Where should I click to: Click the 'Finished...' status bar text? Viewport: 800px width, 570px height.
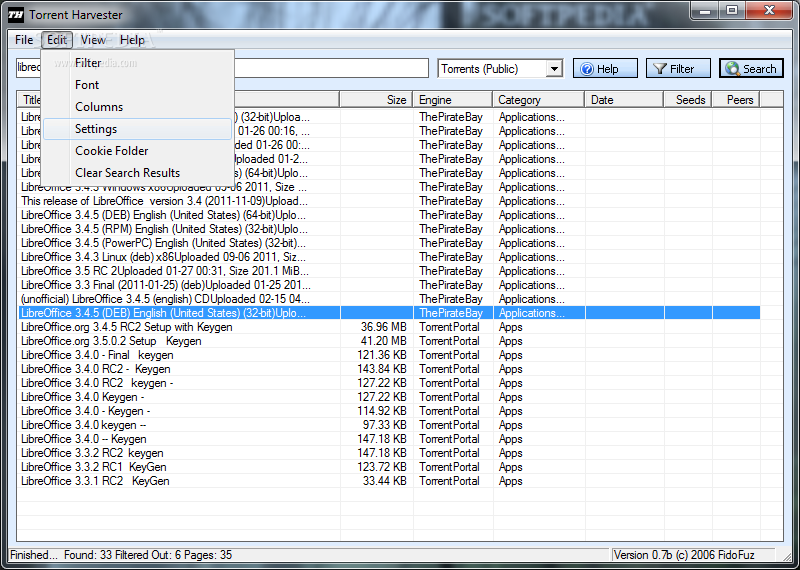[34, 555]
